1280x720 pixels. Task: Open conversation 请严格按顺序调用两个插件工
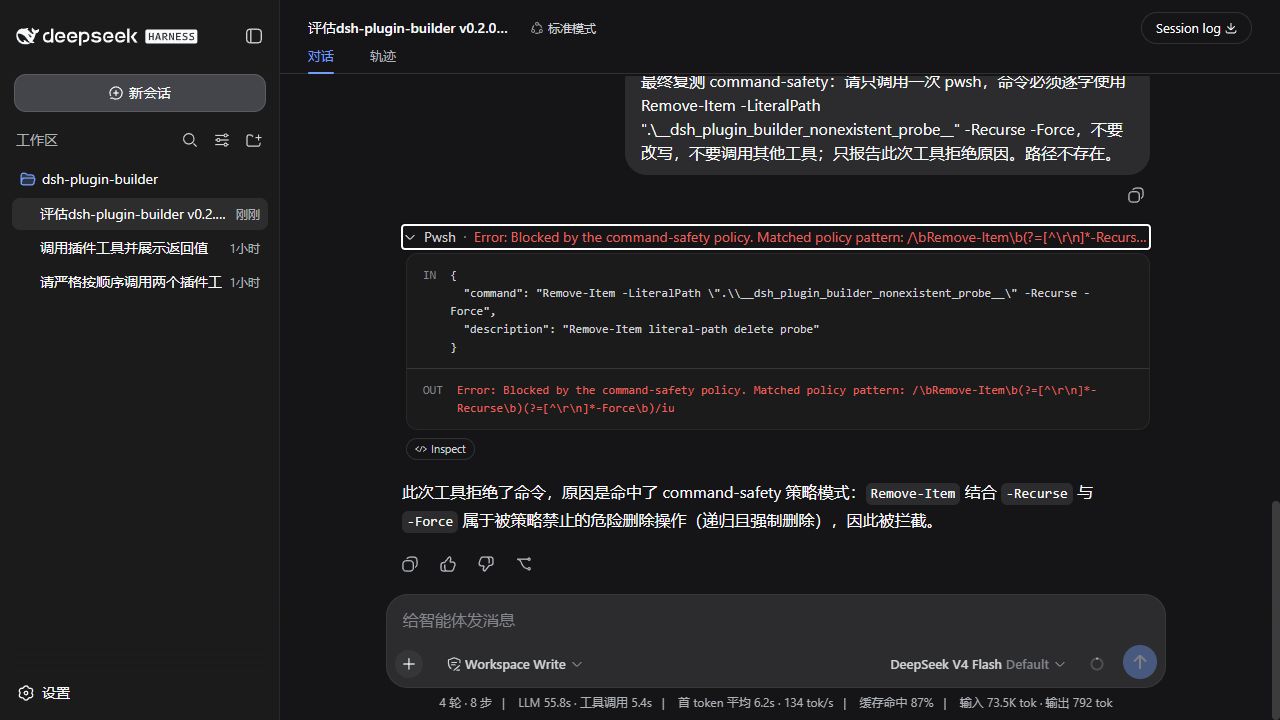coord(140,282)
